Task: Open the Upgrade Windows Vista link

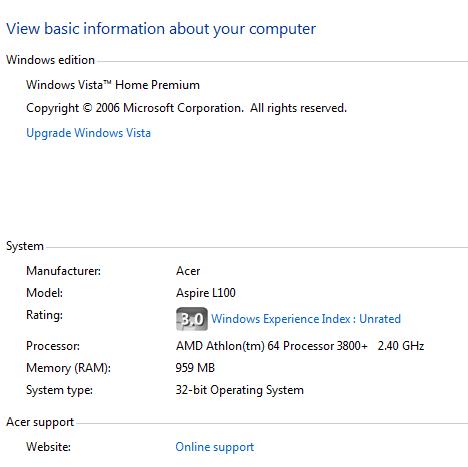Action: click(88, 133)
